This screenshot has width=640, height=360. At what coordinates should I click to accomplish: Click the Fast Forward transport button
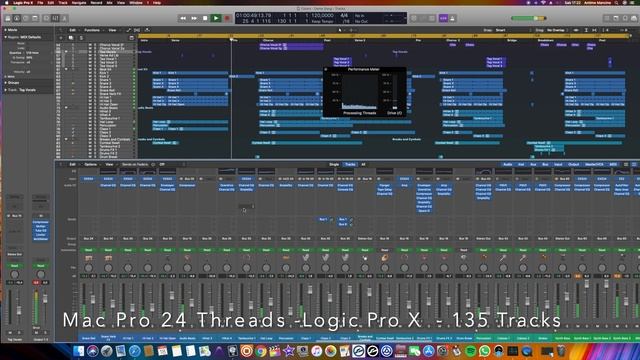click(x=194, y=18)
